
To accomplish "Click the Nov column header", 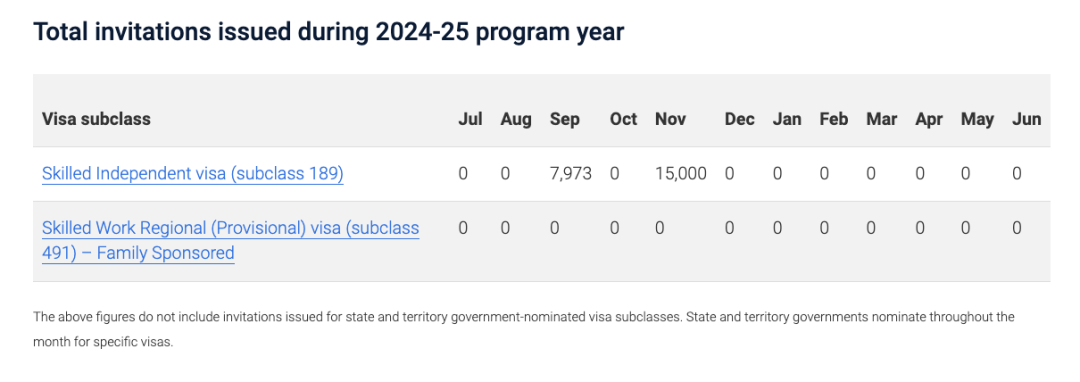I will coord(671,119).
